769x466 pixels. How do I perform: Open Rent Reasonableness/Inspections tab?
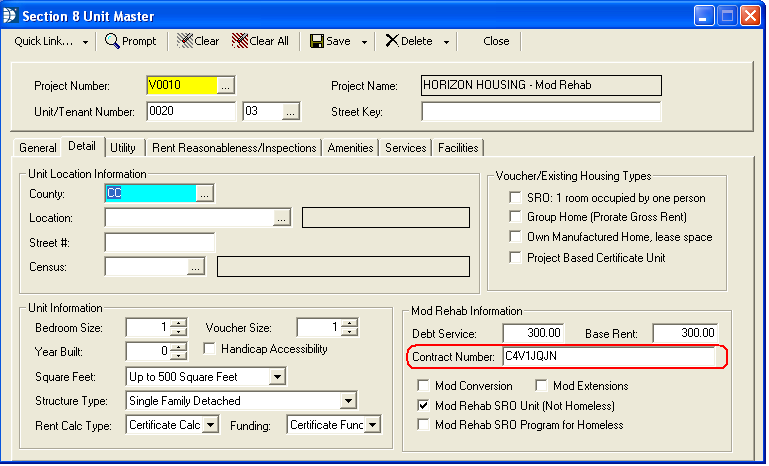(234, 148)
